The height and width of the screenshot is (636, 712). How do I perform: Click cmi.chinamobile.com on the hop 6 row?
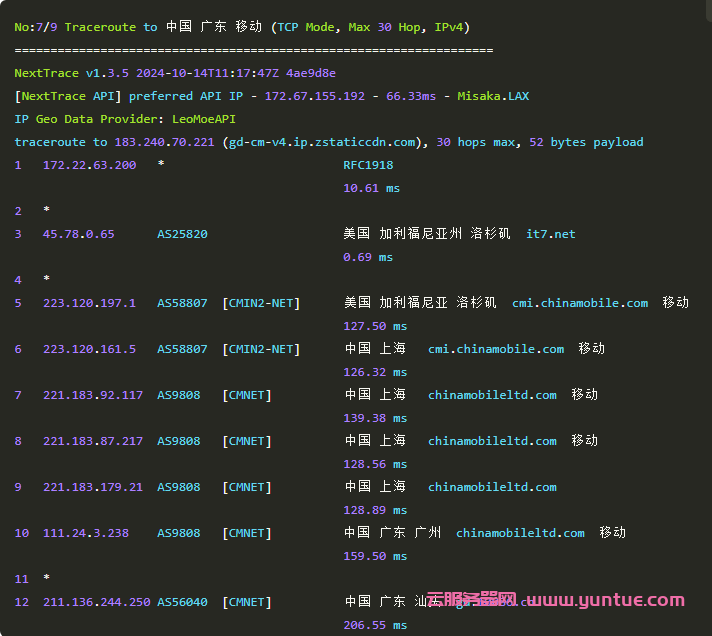[496, 349]
